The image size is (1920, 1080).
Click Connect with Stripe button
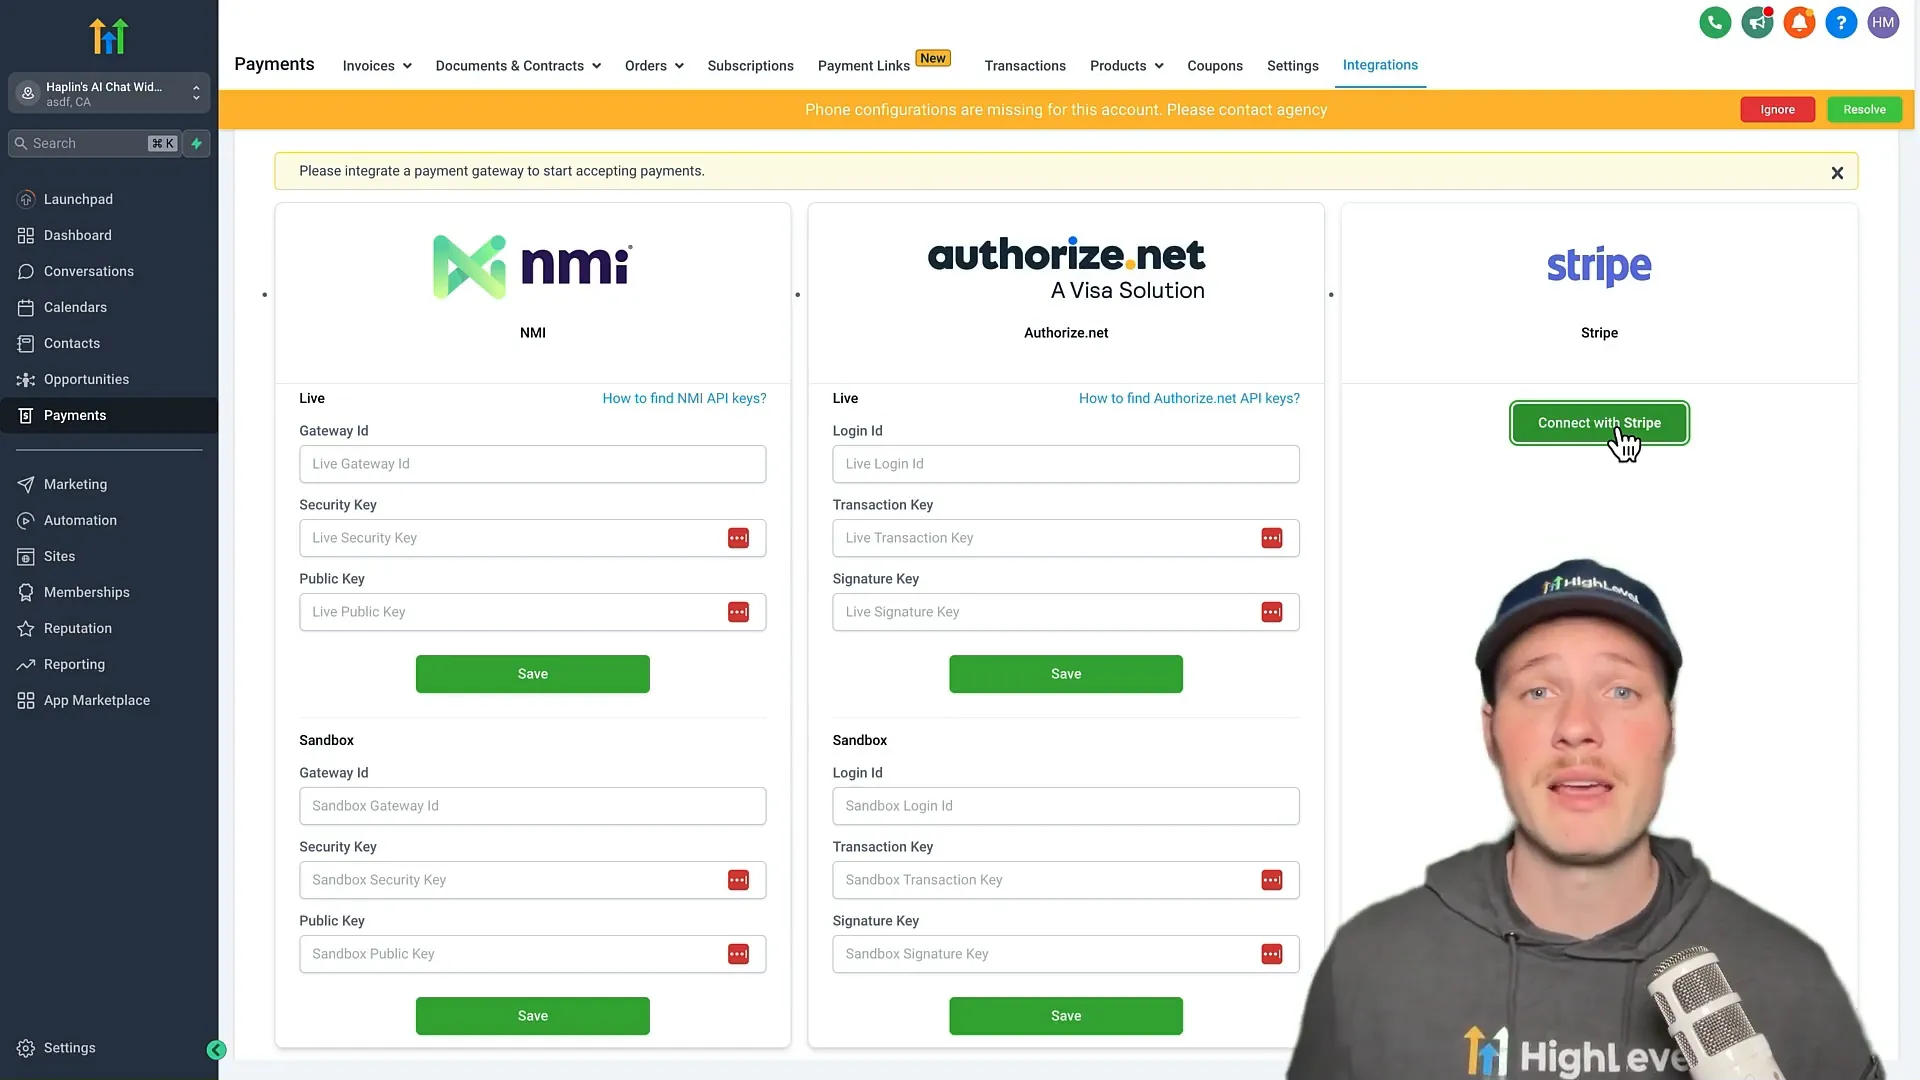(x=1599, y=423)
